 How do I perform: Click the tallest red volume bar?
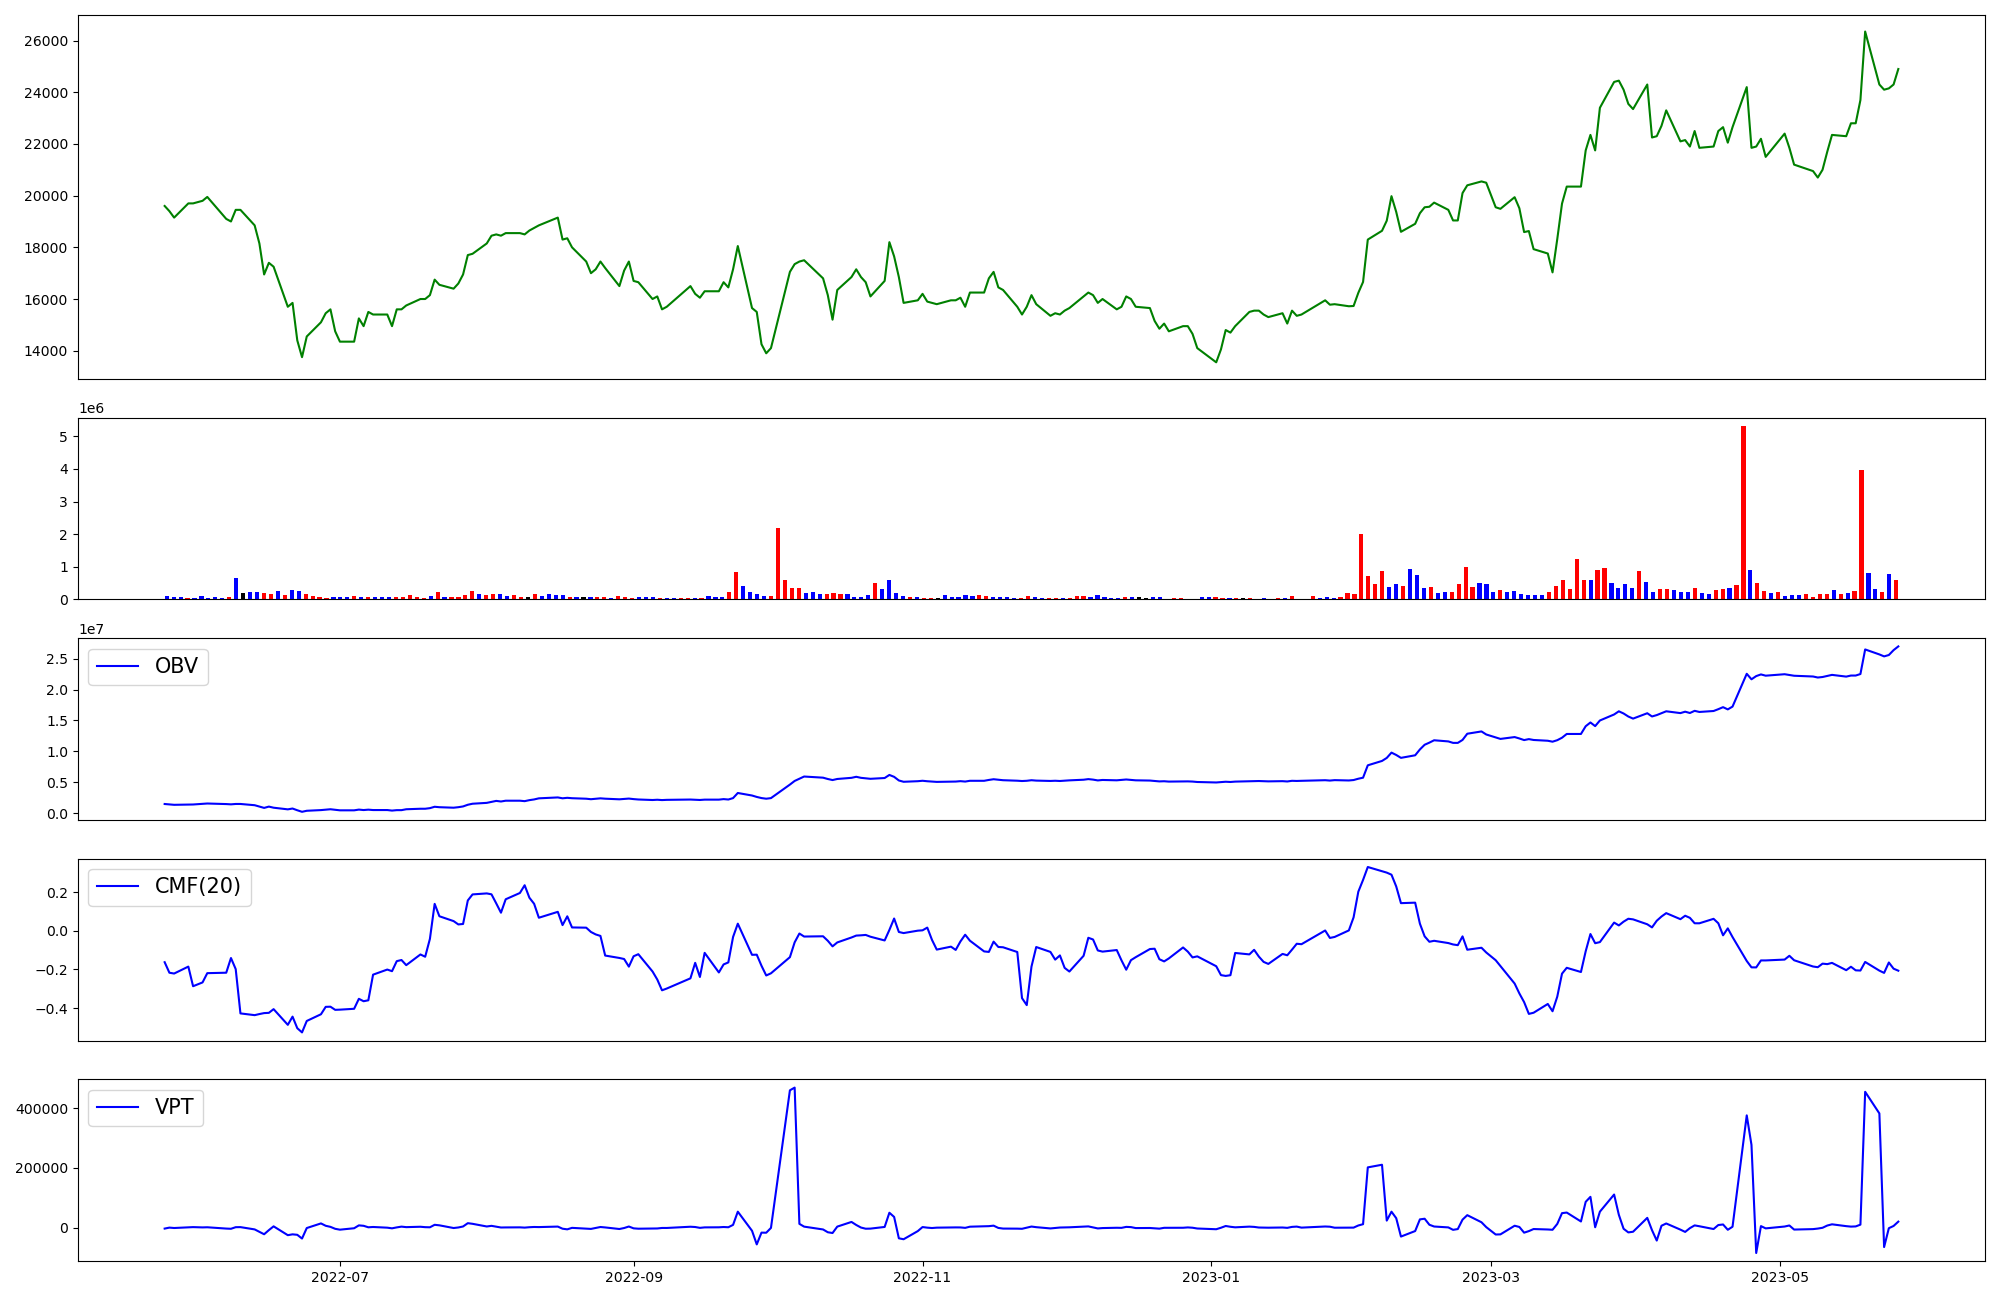coord(1743,512)
